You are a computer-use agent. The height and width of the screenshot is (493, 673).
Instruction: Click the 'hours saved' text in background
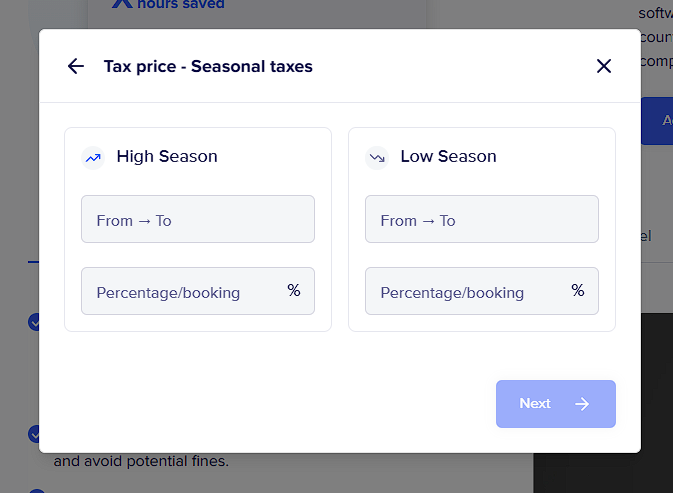point(180,5)
